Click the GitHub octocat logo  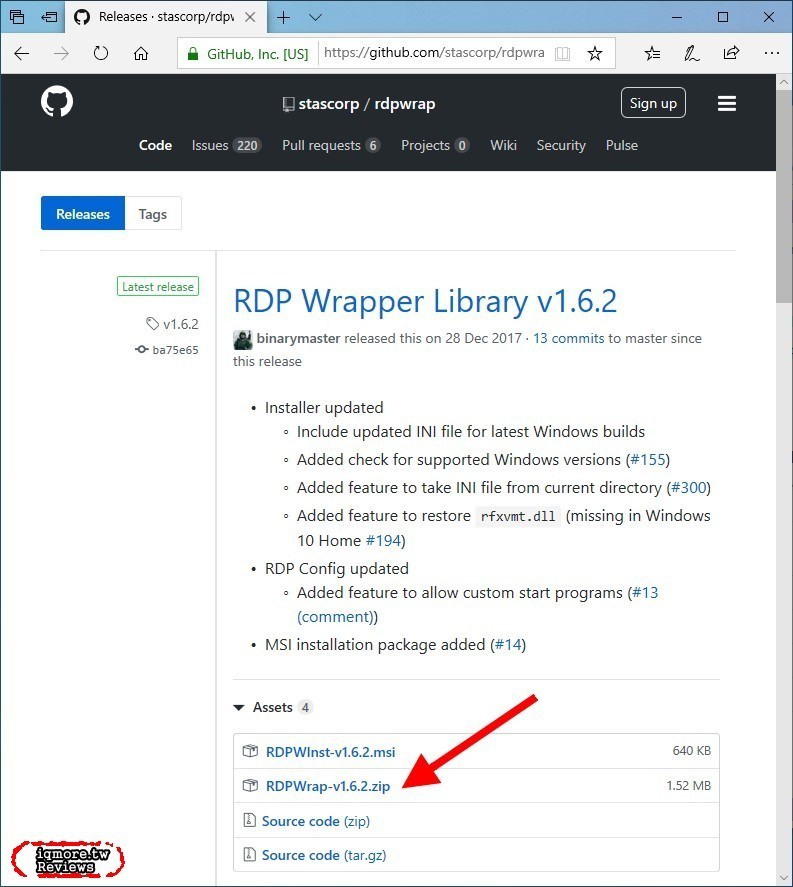57,103
